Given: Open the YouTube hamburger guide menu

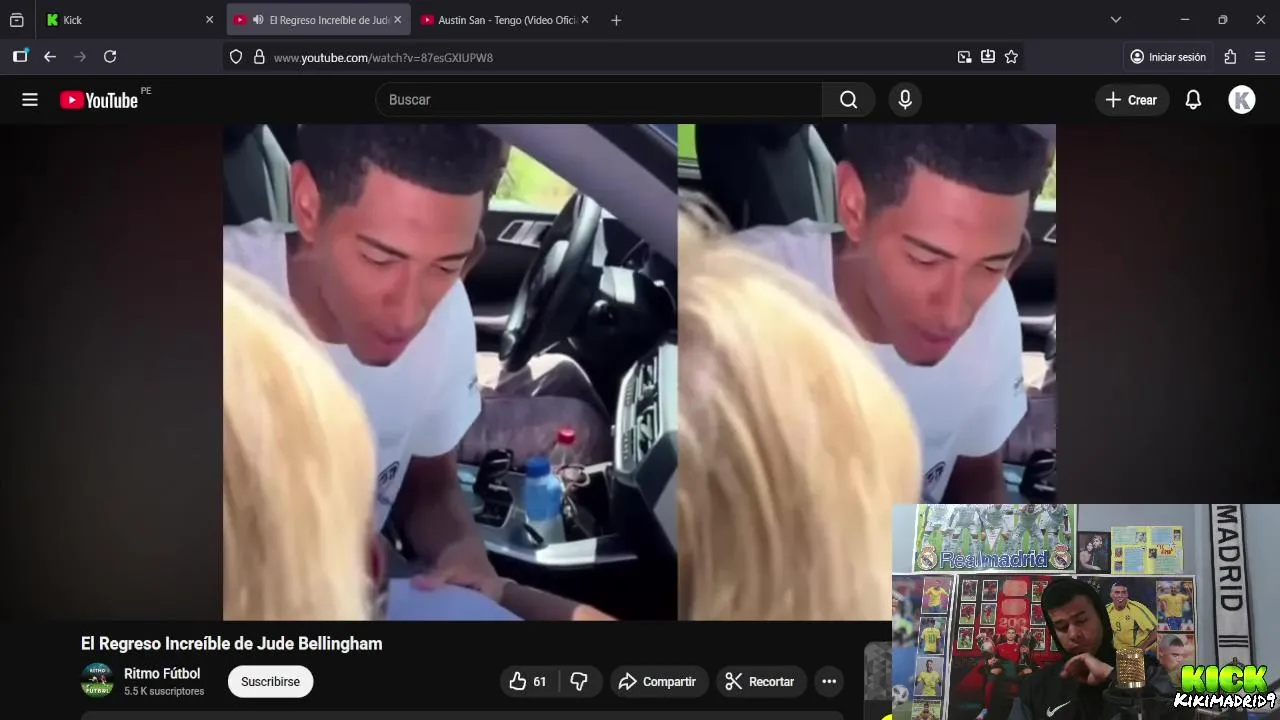Looking at the screenshot, I should (30, 100).
